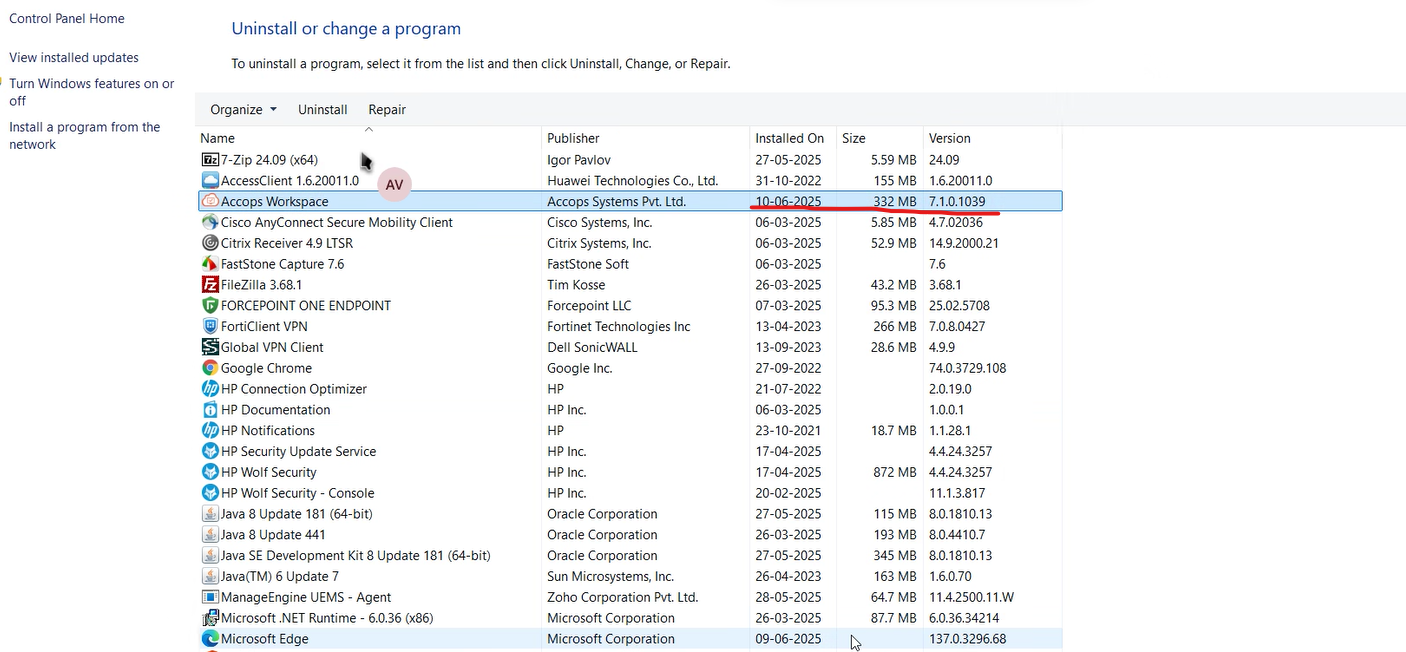Click the Microsoft Edge icon
The width and height of the screenshot is (1406, 652).
click(x=210, y=639)
